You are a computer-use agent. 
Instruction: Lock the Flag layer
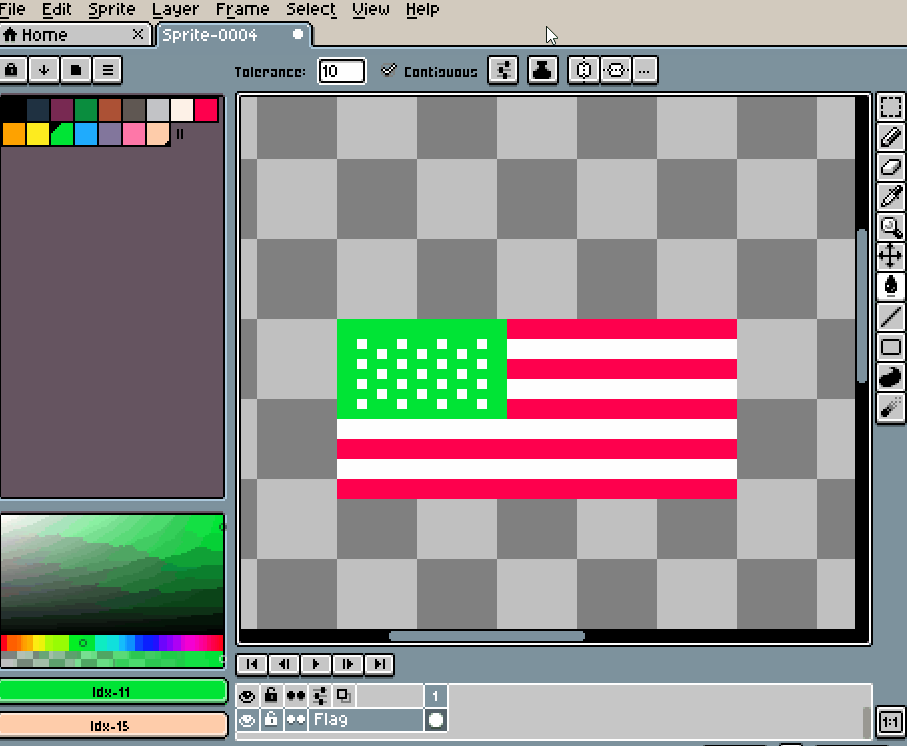pos(271,720)
